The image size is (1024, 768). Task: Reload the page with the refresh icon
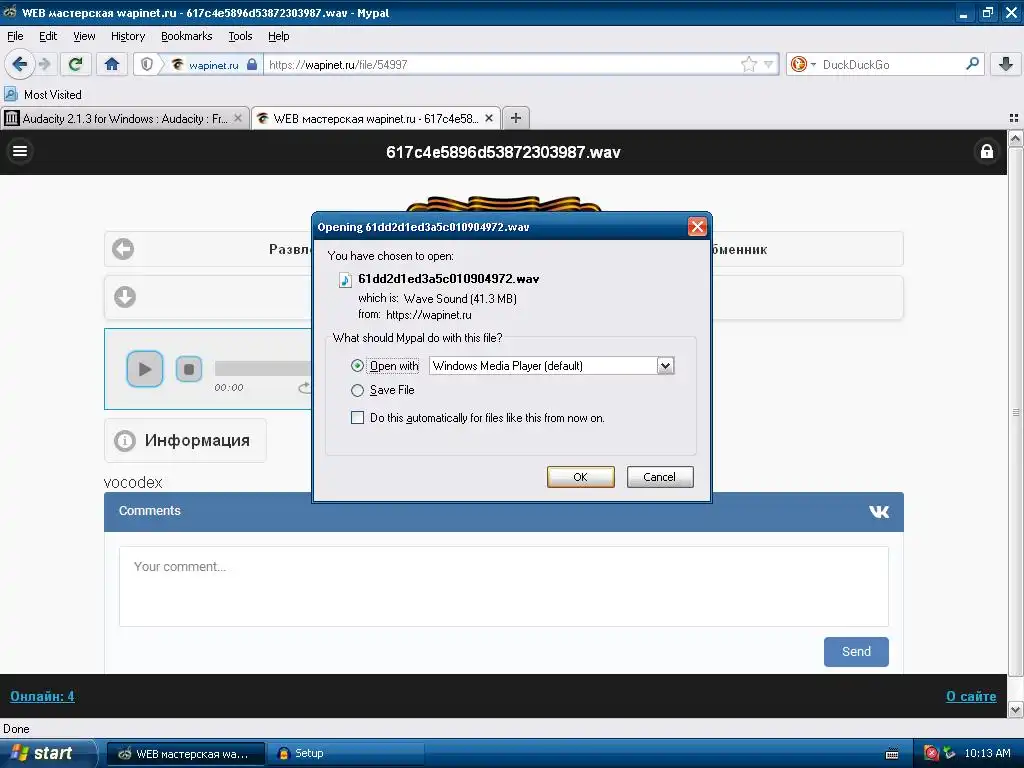76,64
